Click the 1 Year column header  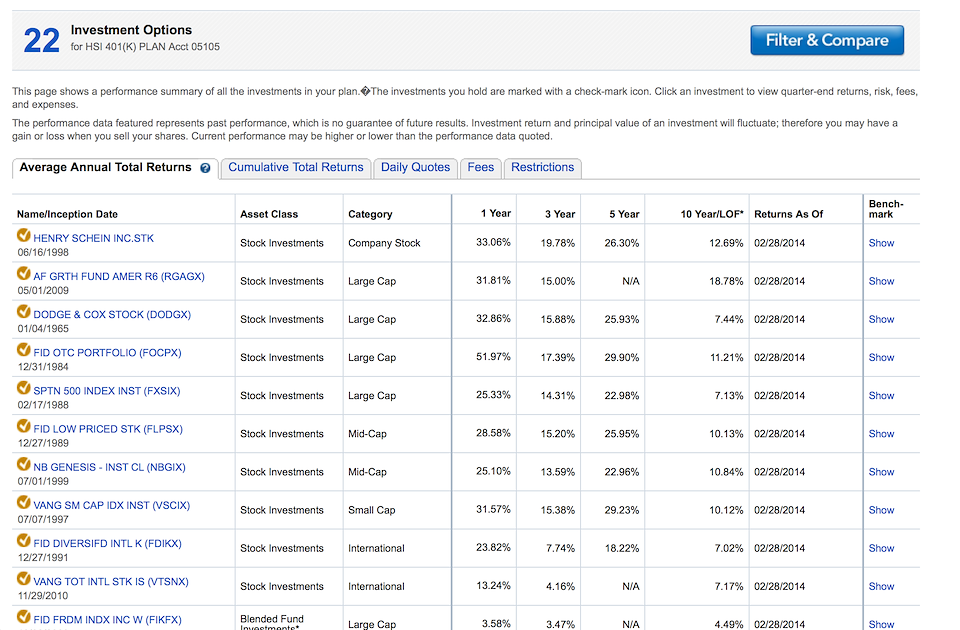pyautogui.click(x=495, y=213)
